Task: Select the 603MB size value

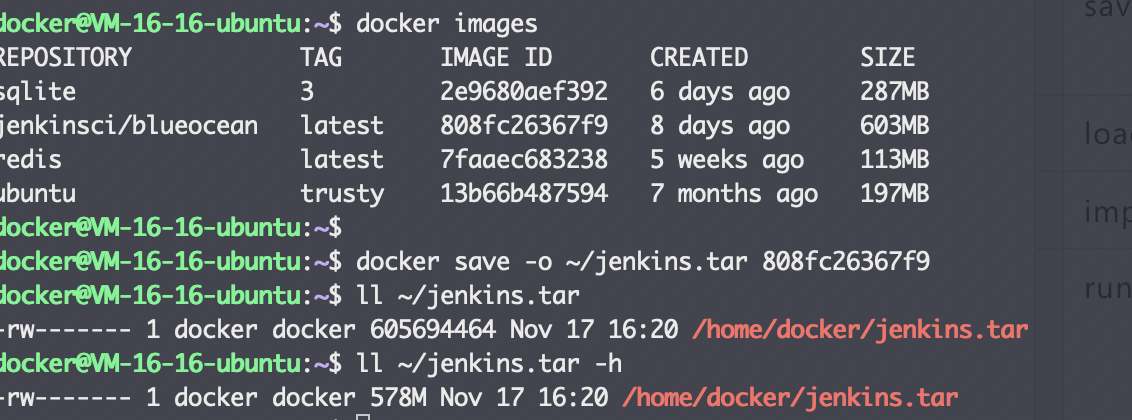Action: (x=894, y=126)
